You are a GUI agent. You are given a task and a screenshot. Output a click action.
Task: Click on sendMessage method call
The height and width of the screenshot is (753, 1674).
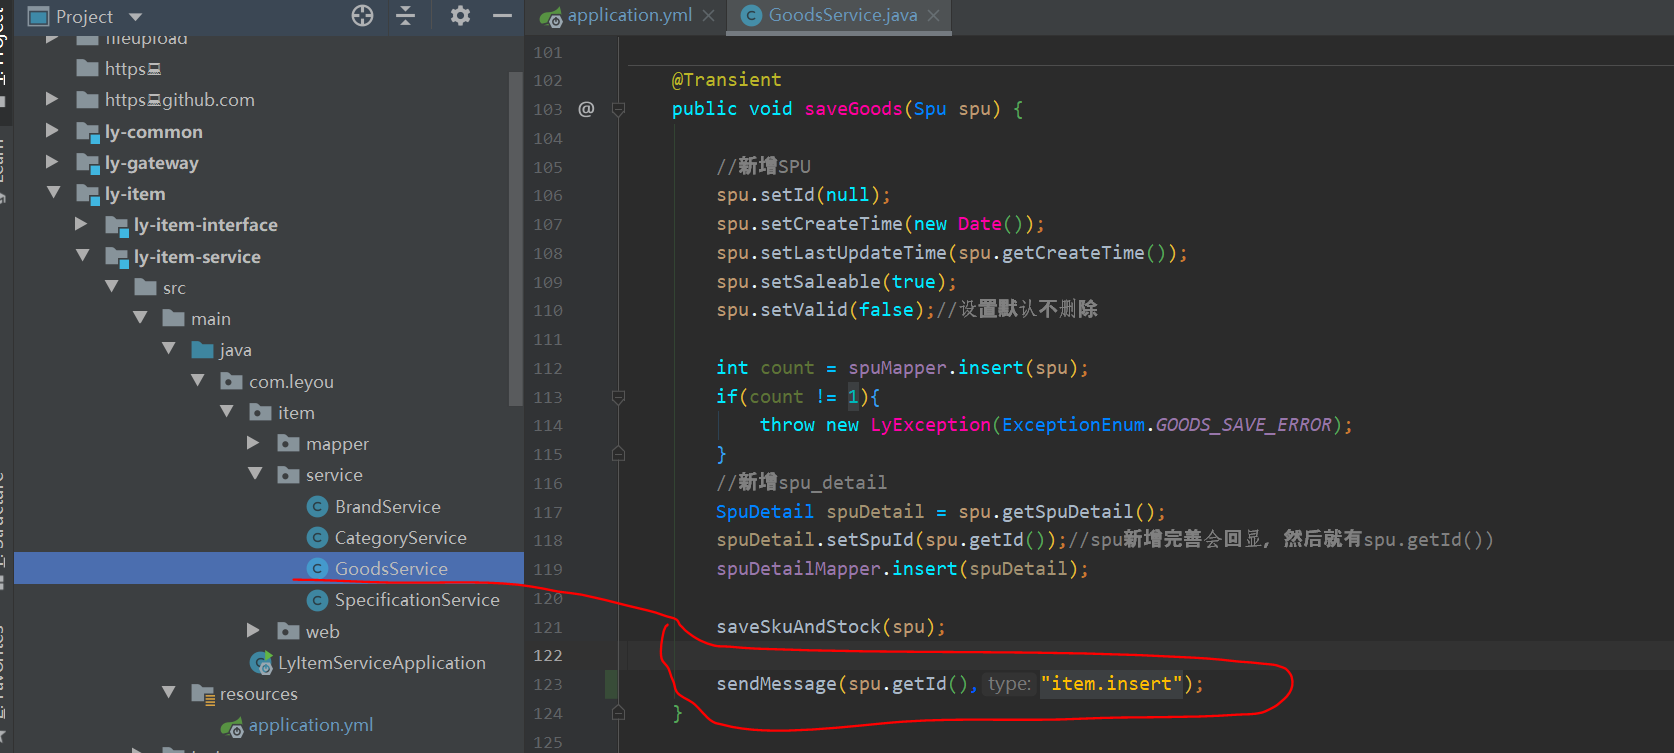pos(776,684)
